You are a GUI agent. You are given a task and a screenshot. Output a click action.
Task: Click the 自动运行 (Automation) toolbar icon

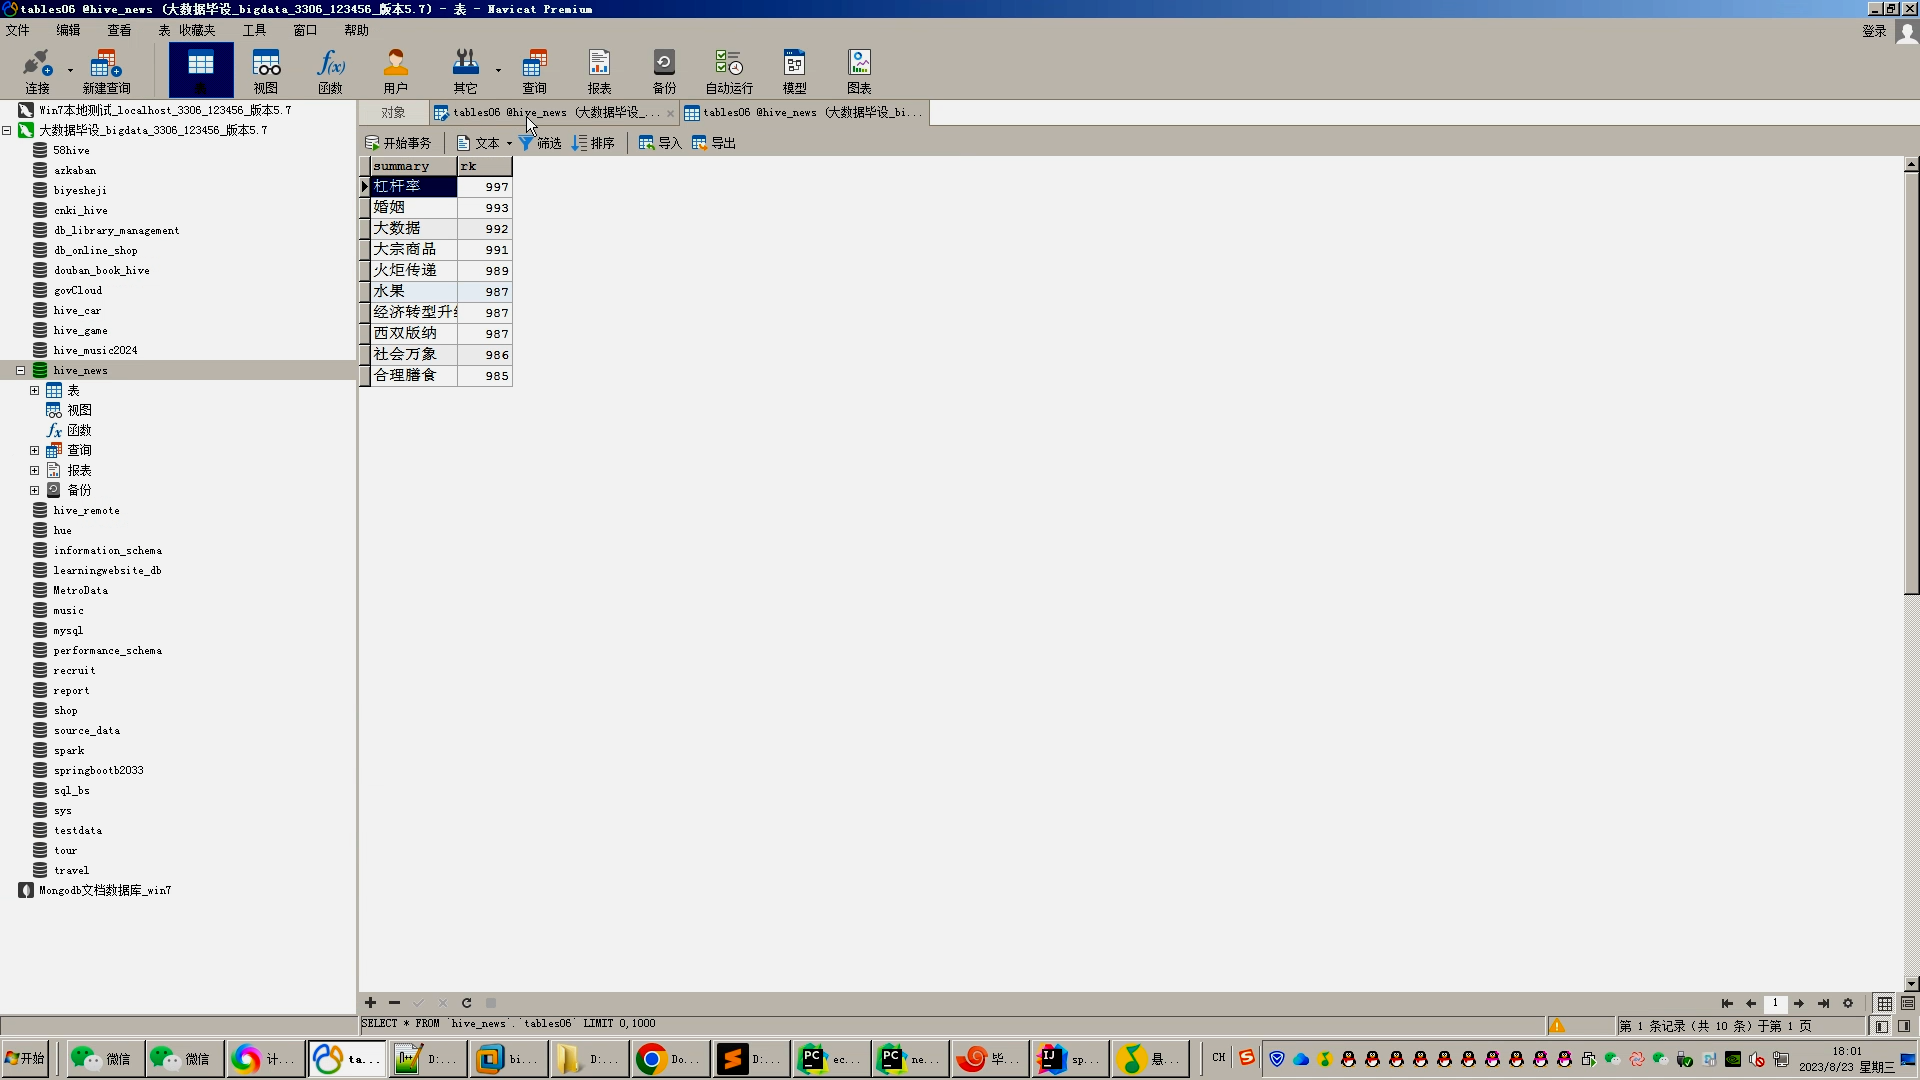[729, 71]
